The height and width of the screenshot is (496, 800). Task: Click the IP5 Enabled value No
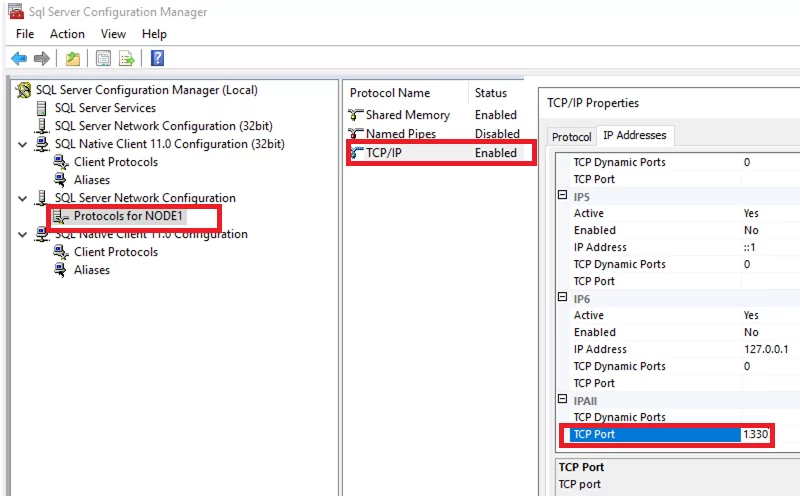751,230
